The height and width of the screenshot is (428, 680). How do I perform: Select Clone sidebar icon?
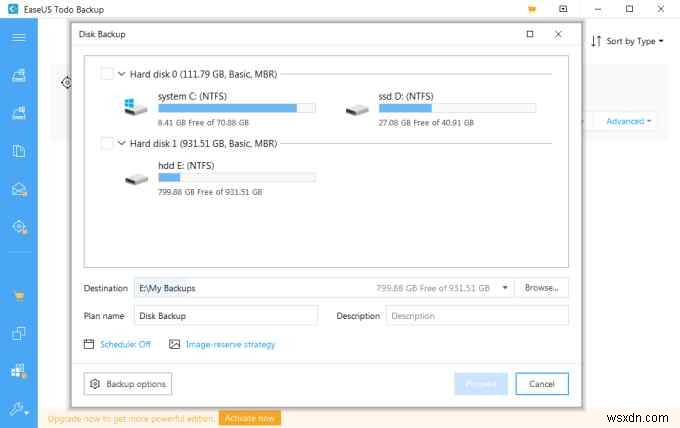pos(19,334)
